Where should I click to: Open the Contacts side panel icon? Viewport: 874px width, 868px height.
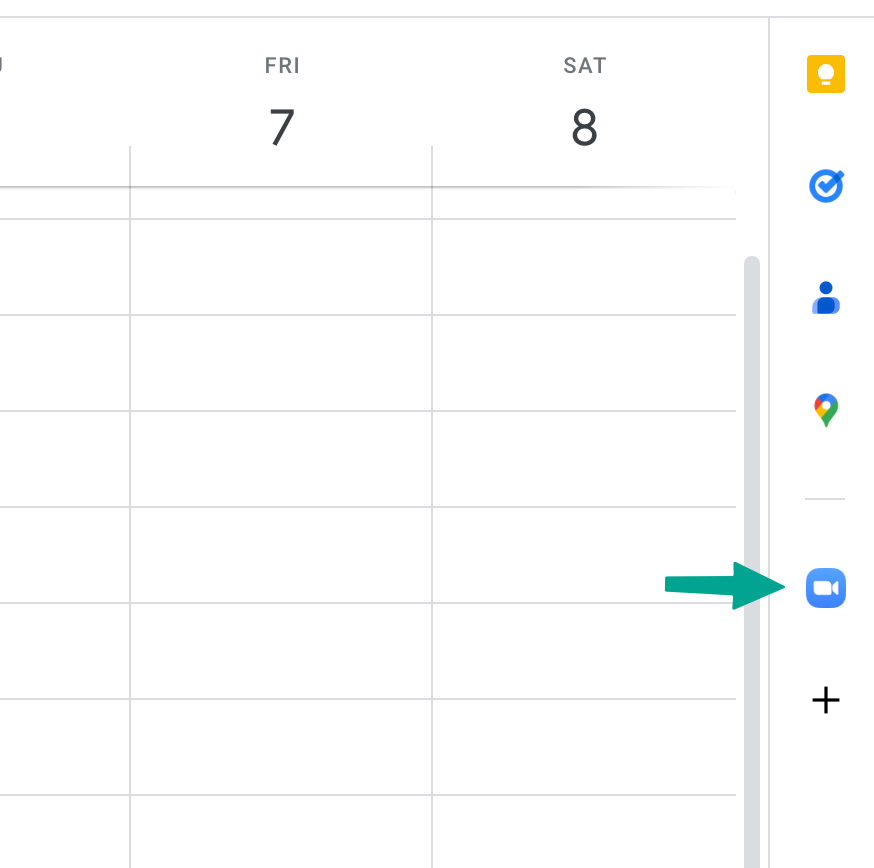click(826, 298)
